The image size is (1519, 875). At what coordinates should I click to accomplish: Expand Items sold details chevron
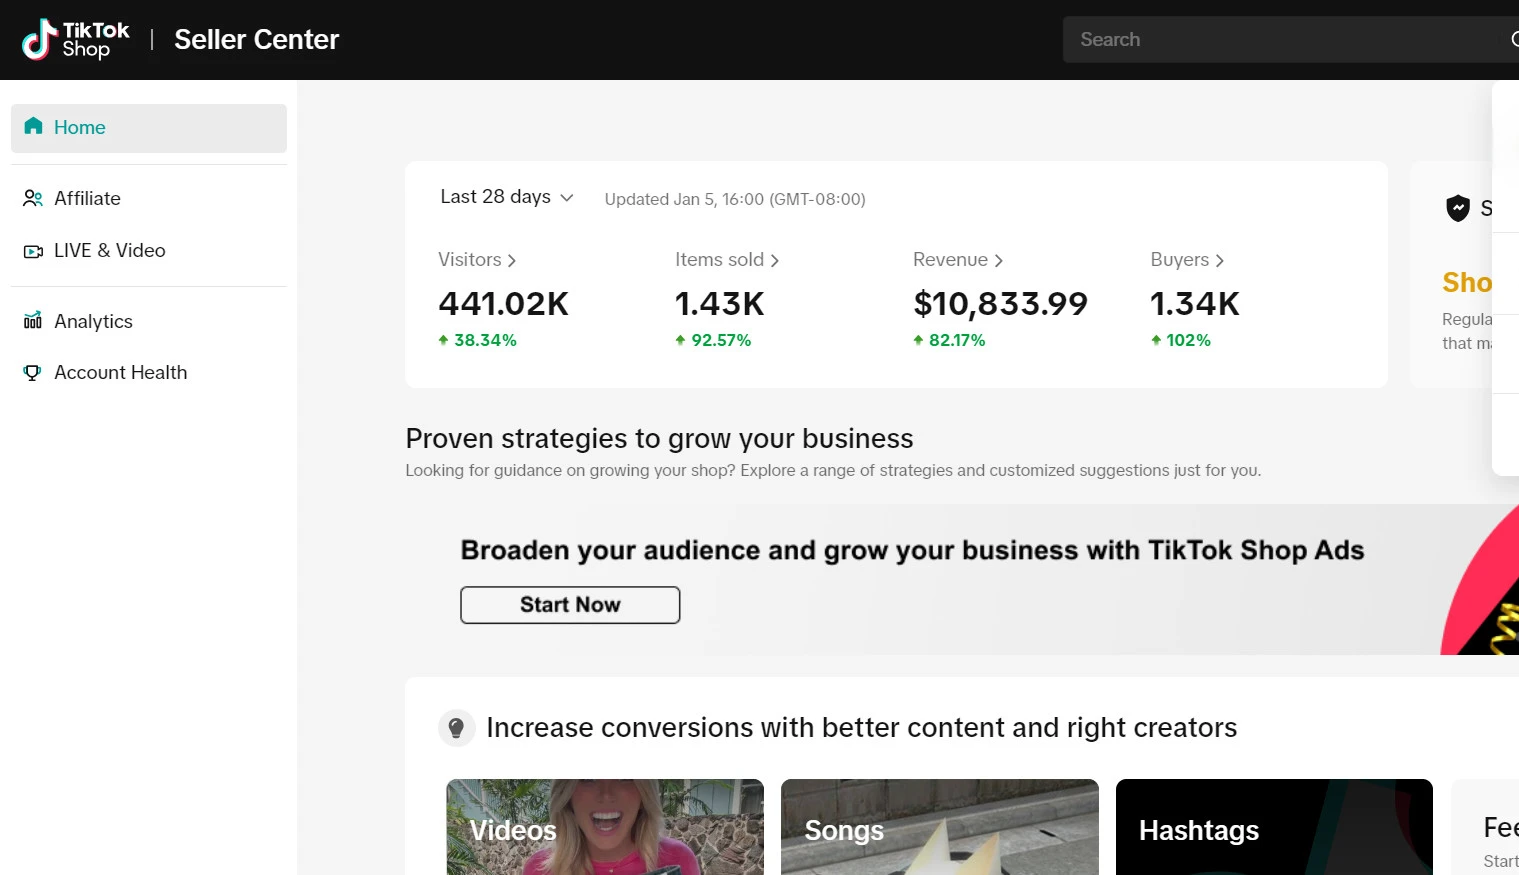(x=774, y=260)
